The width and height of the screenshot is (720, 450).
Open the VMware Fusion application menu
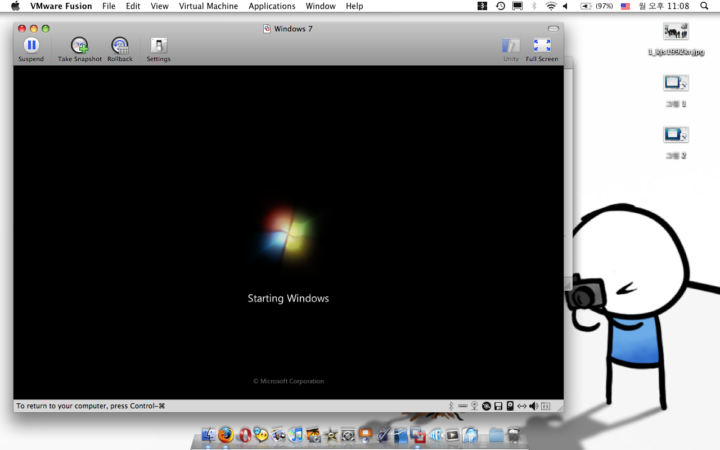click(x=61, y=6)
